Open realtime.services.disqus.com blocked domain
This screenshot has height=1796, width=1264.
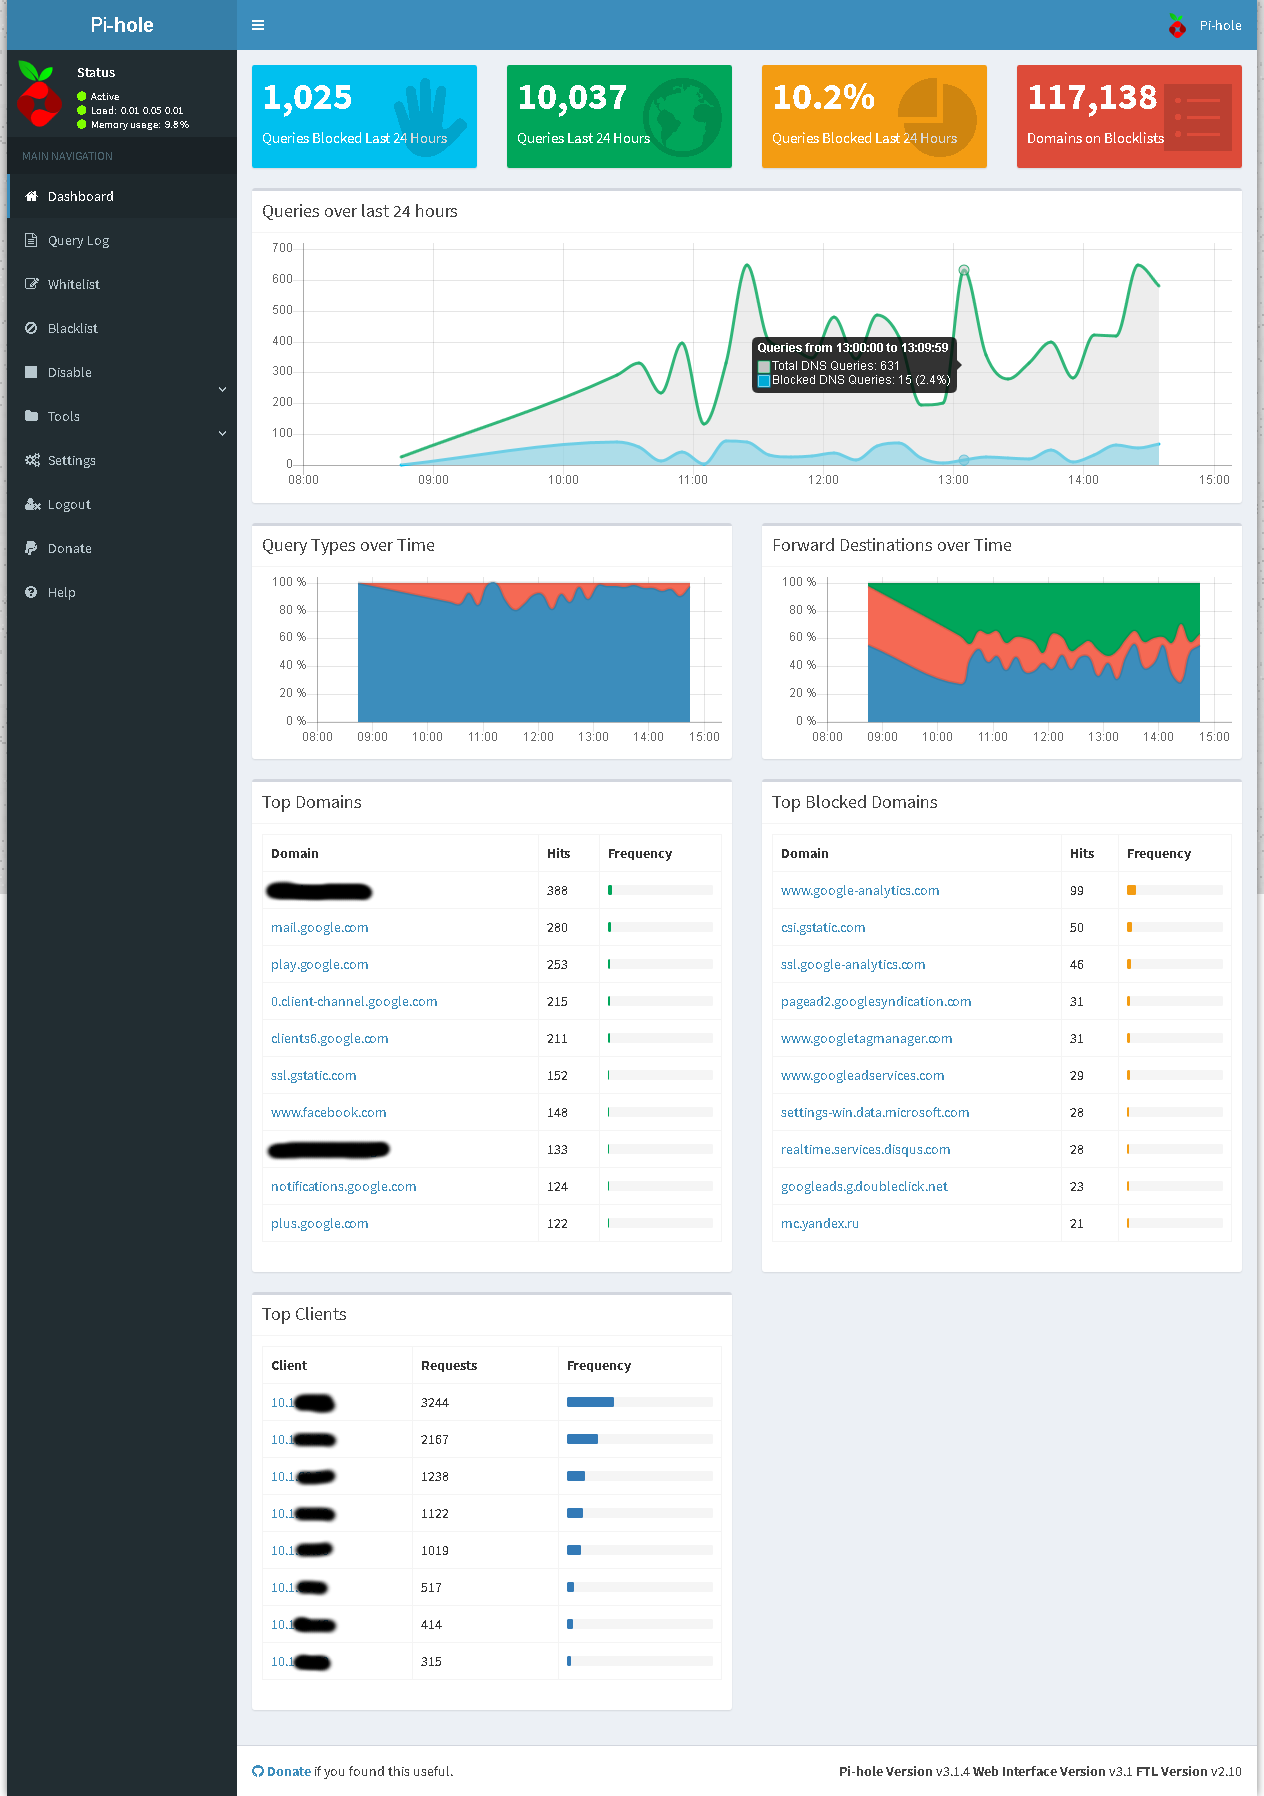click(865, 1149)
